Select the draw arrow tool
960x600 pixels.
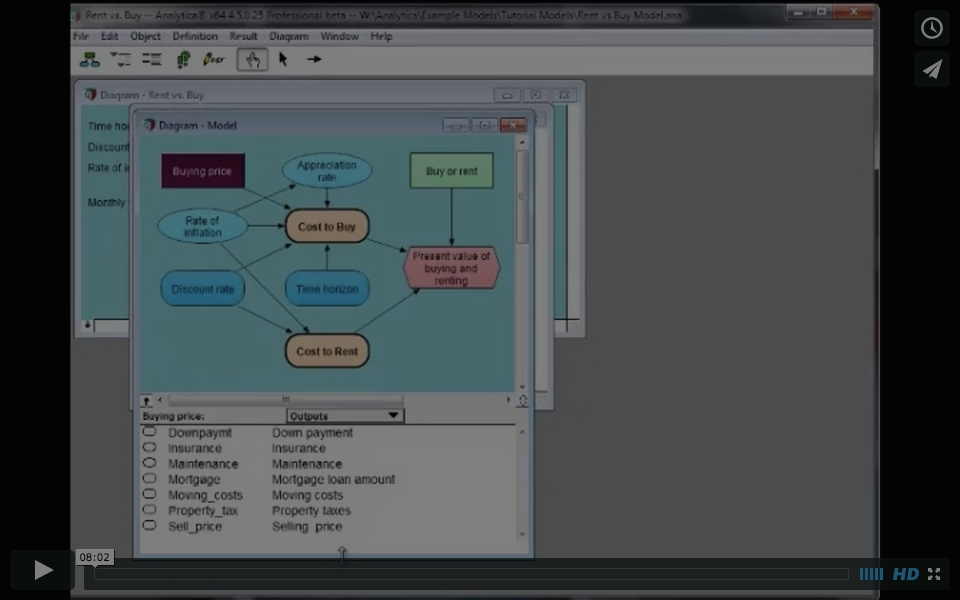coord(314,60)
